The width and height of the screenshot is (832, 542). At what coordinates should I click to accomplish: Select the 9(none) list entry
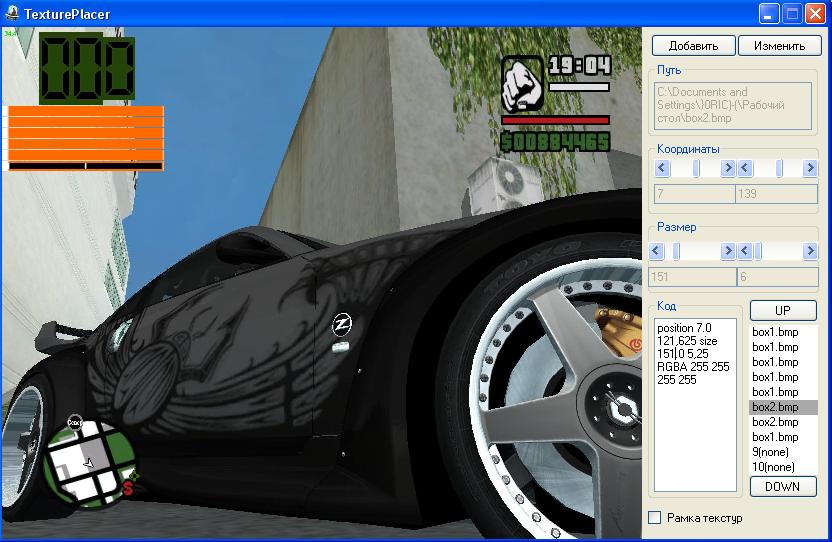tap(783, 452)
